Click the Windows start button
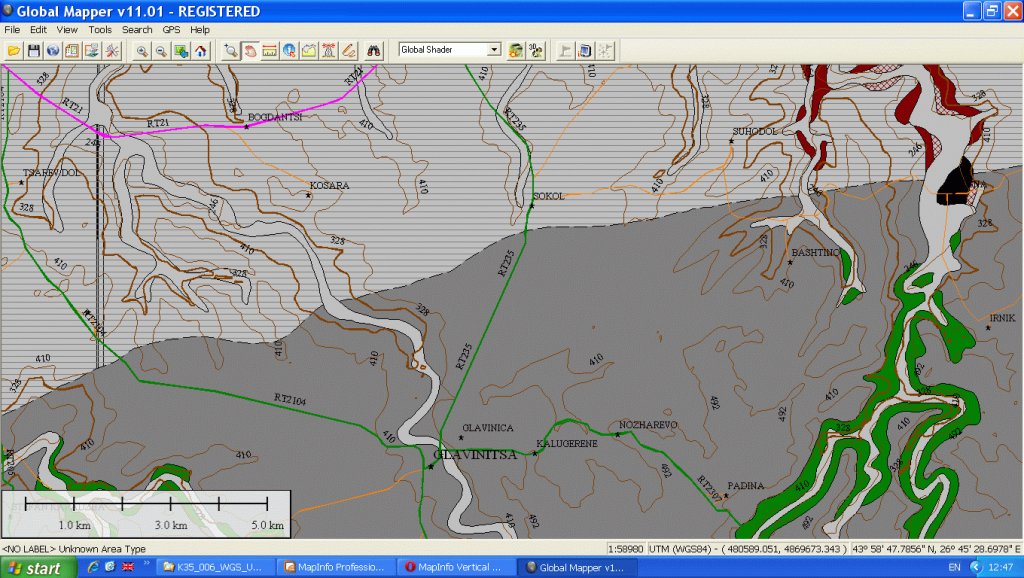The height and width of the screenshot is (578, 1024). (x=34, y=567)
